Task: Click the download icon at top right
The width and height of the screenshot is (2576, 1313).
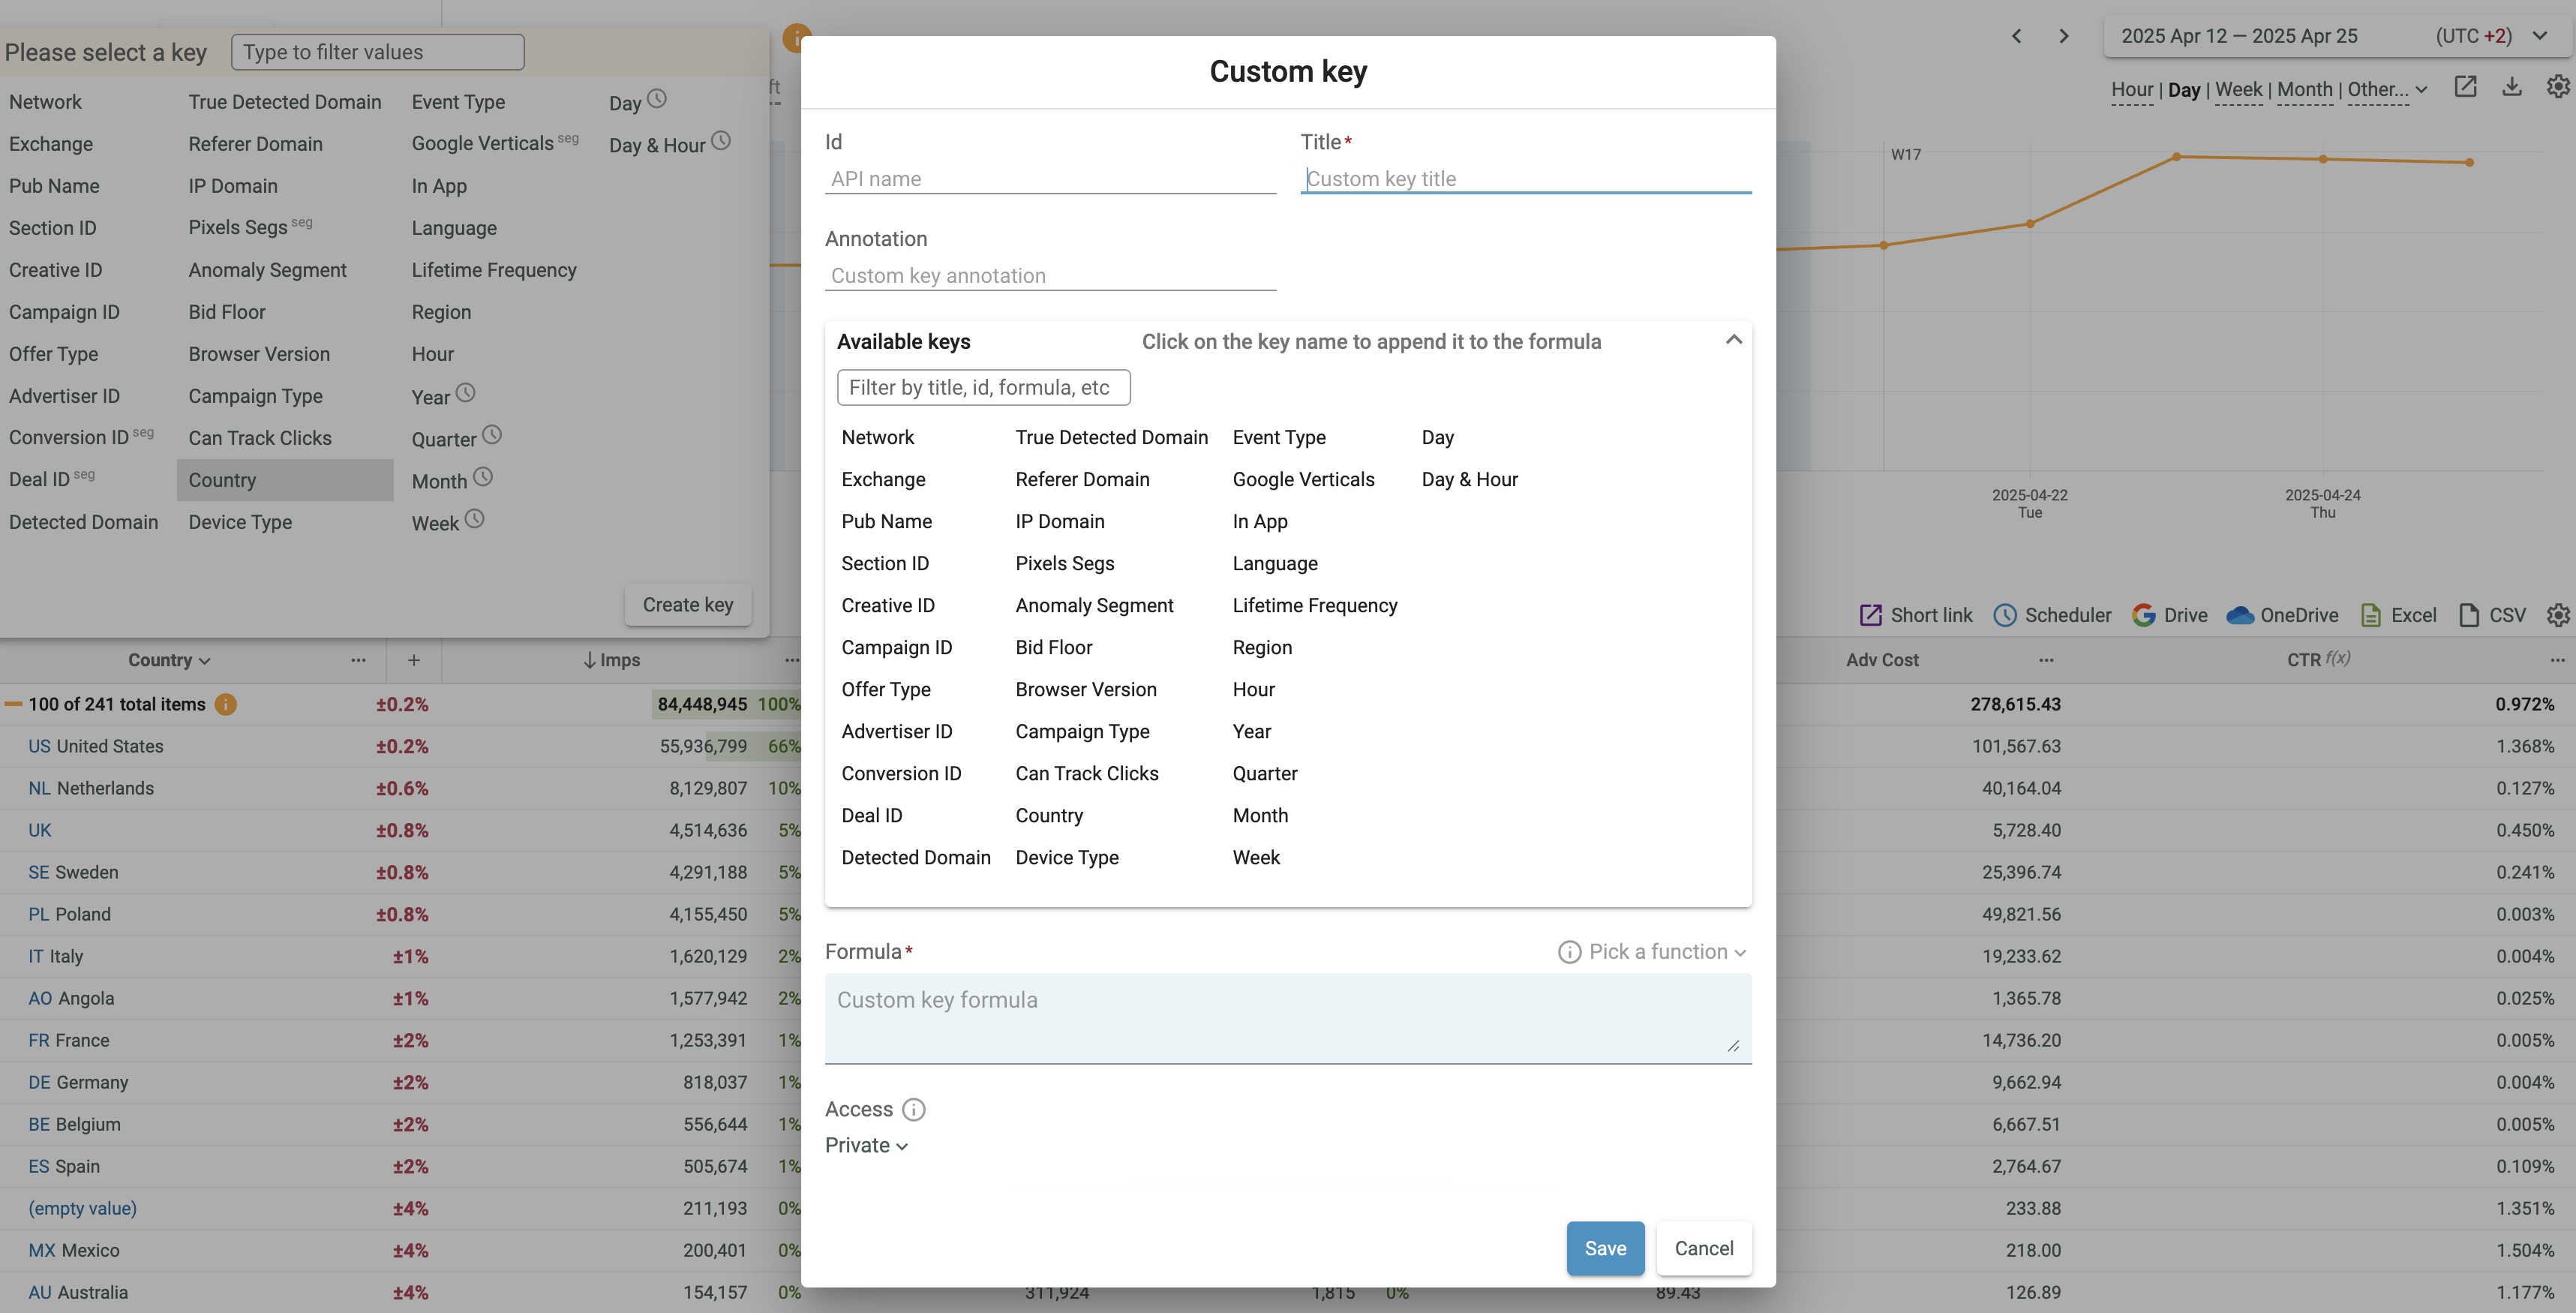Action: coord(2511,87)
